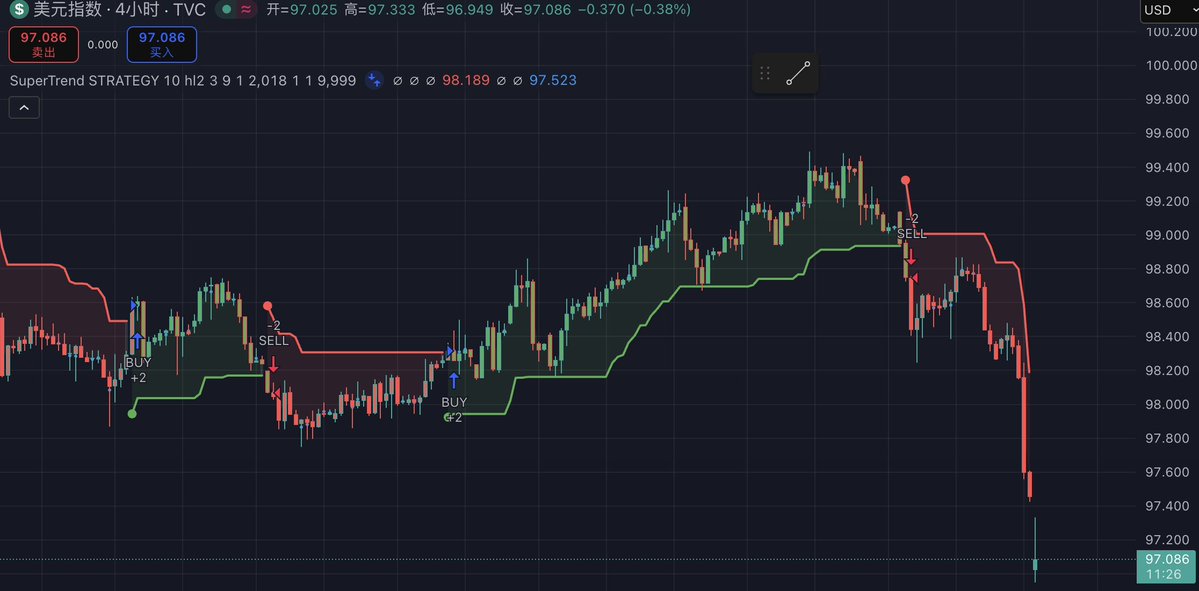Click the BUY label below the 98.200 arrow
This screenshot has width=1199, height=591.
[x=454, y=402]
